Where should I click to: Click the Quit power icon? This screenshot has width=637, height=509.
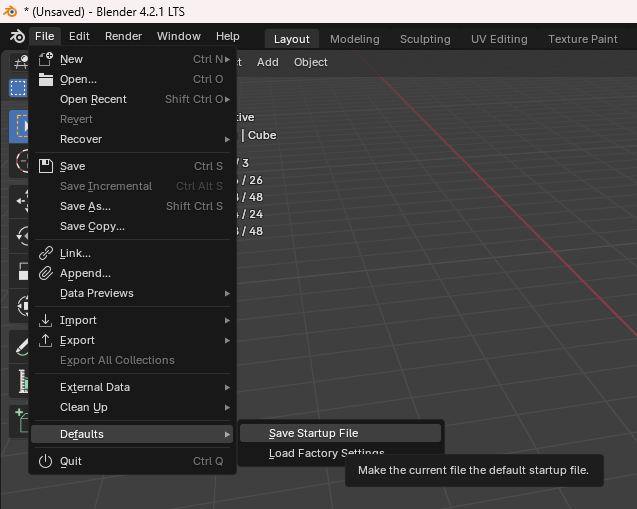(x=46, y=461)
